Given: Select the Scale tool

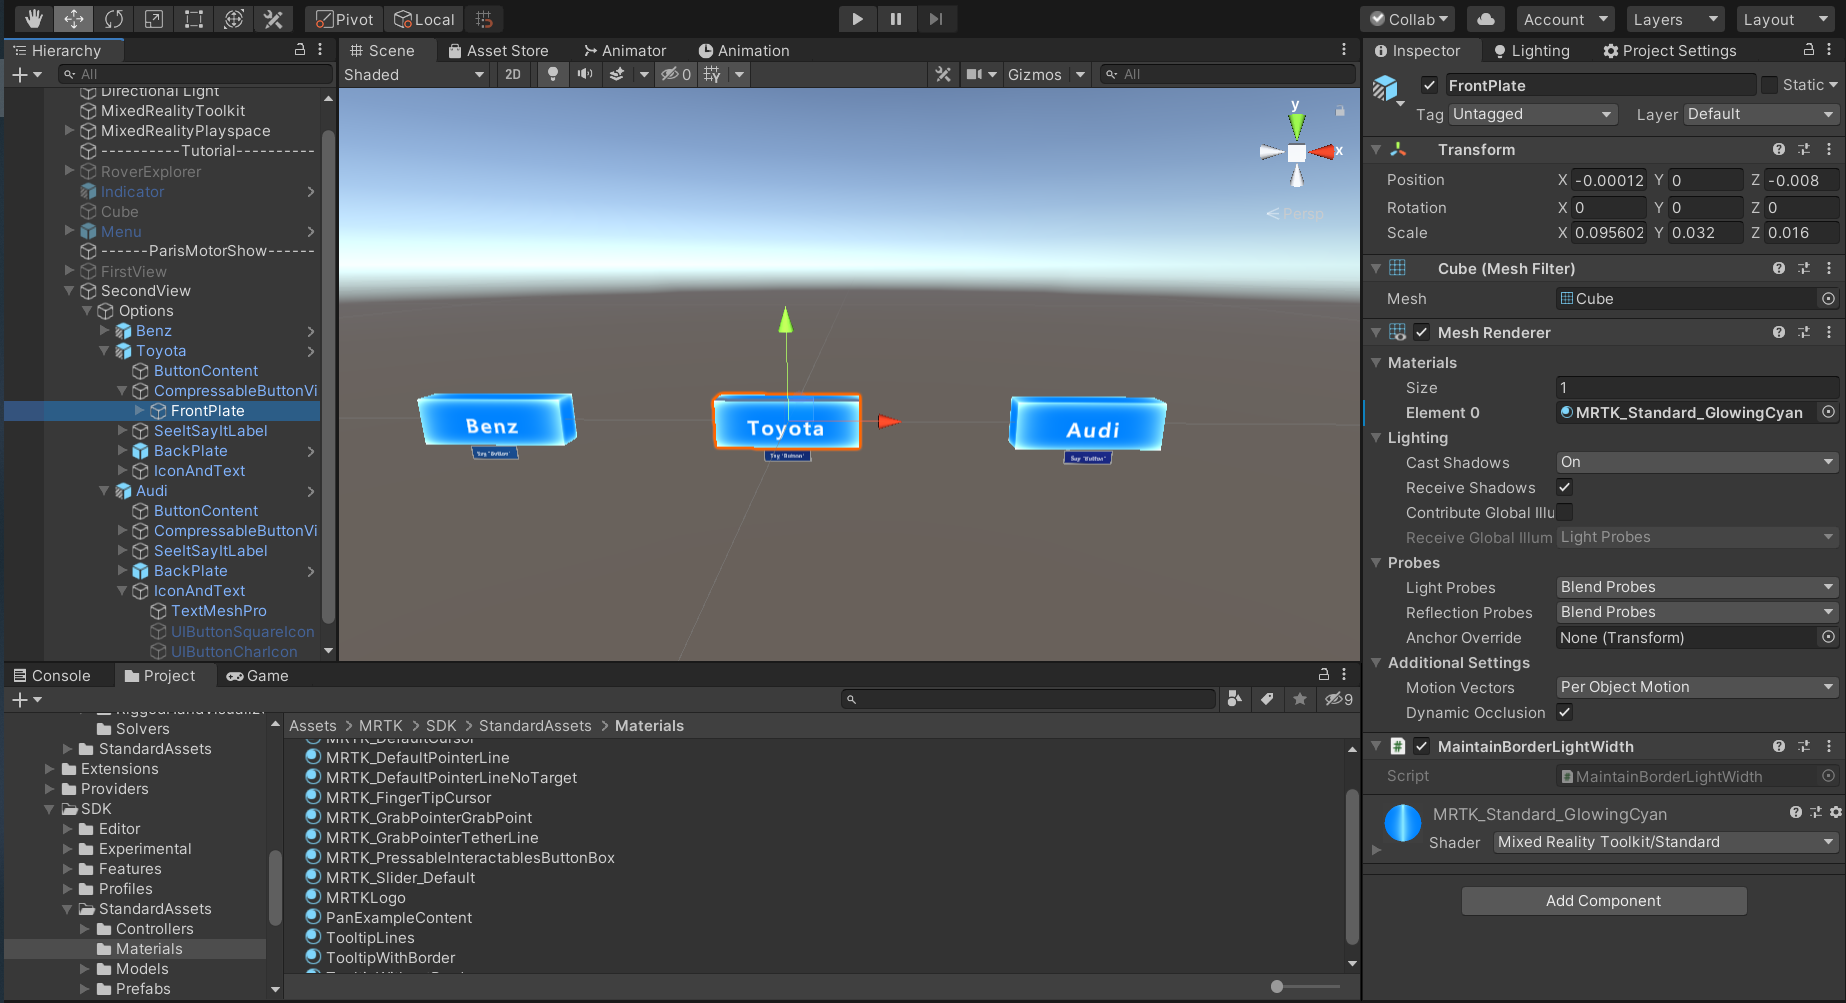Looking at the screenshot, I should click(153, 19).
